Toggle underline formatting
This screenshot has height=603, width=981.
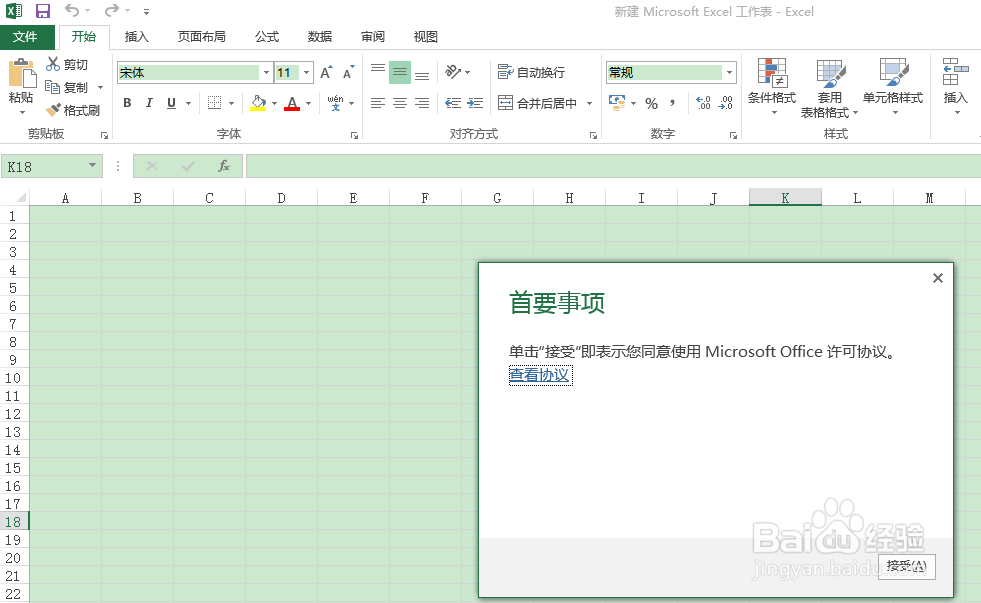(171, 103)
